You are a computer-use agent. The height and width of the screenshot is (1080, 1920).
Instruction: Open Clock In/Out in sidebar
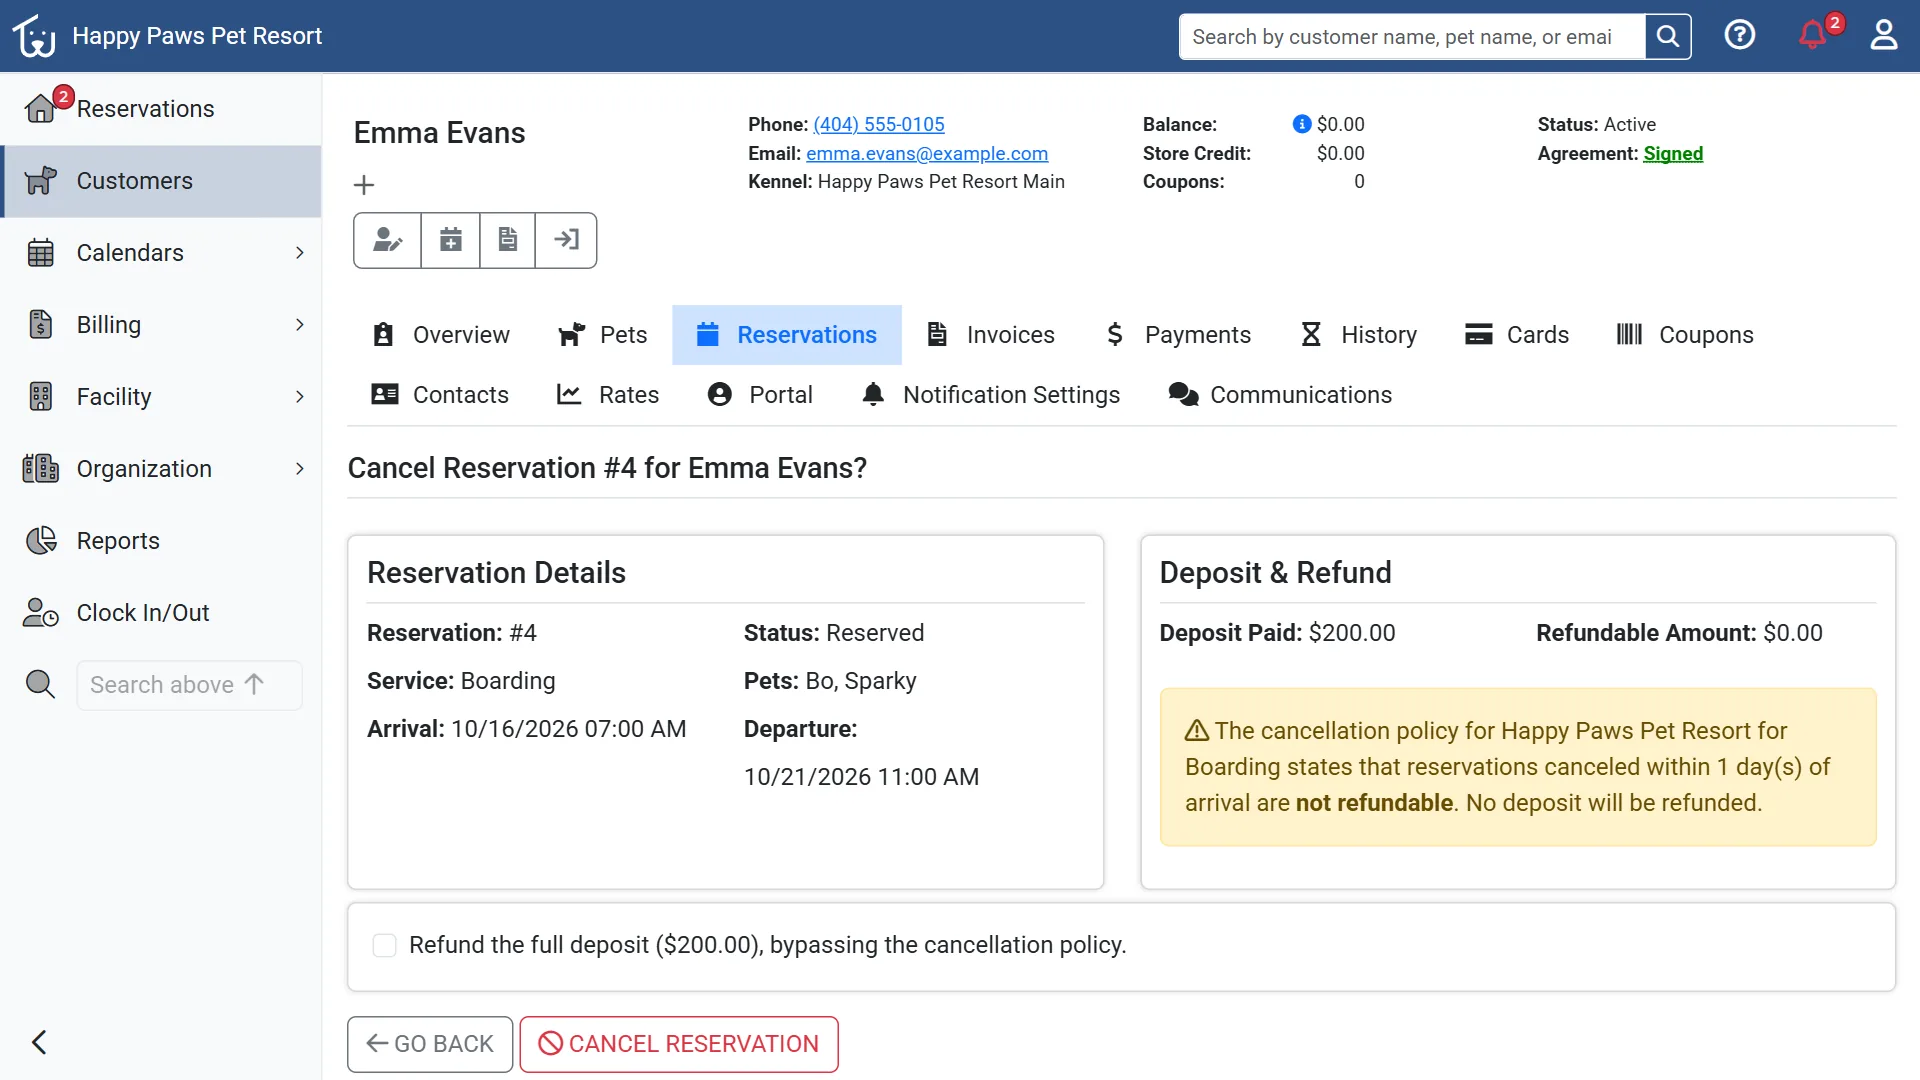pyautogui.click(x=161, y=613)
